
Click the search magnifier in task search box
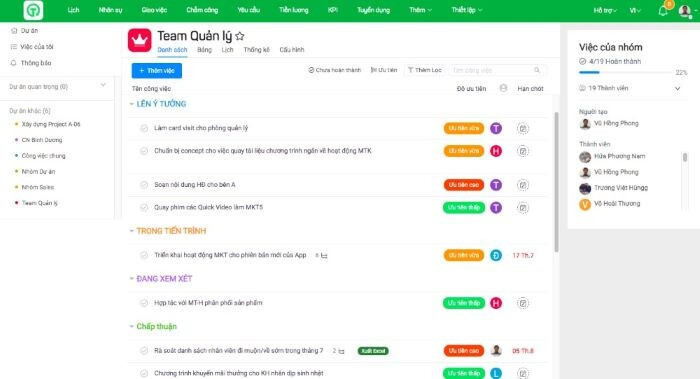[x=537, y=70]
